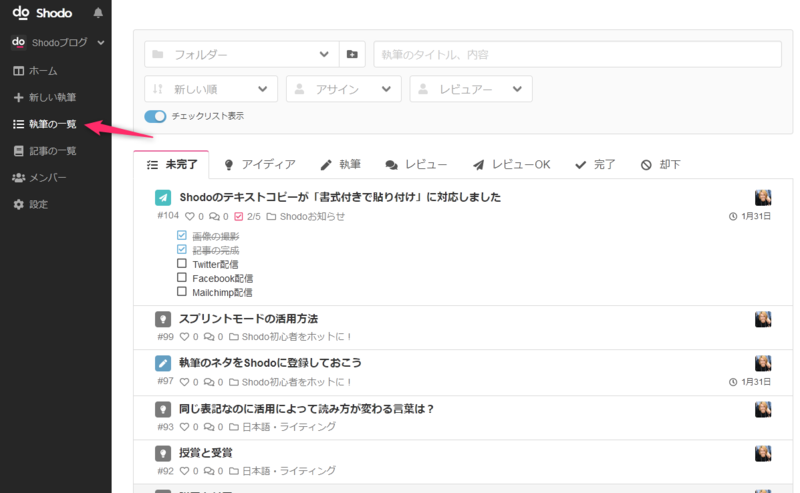Click the heart like icon on #99
Screen dimensions: 800x493
tap(185, 337)
